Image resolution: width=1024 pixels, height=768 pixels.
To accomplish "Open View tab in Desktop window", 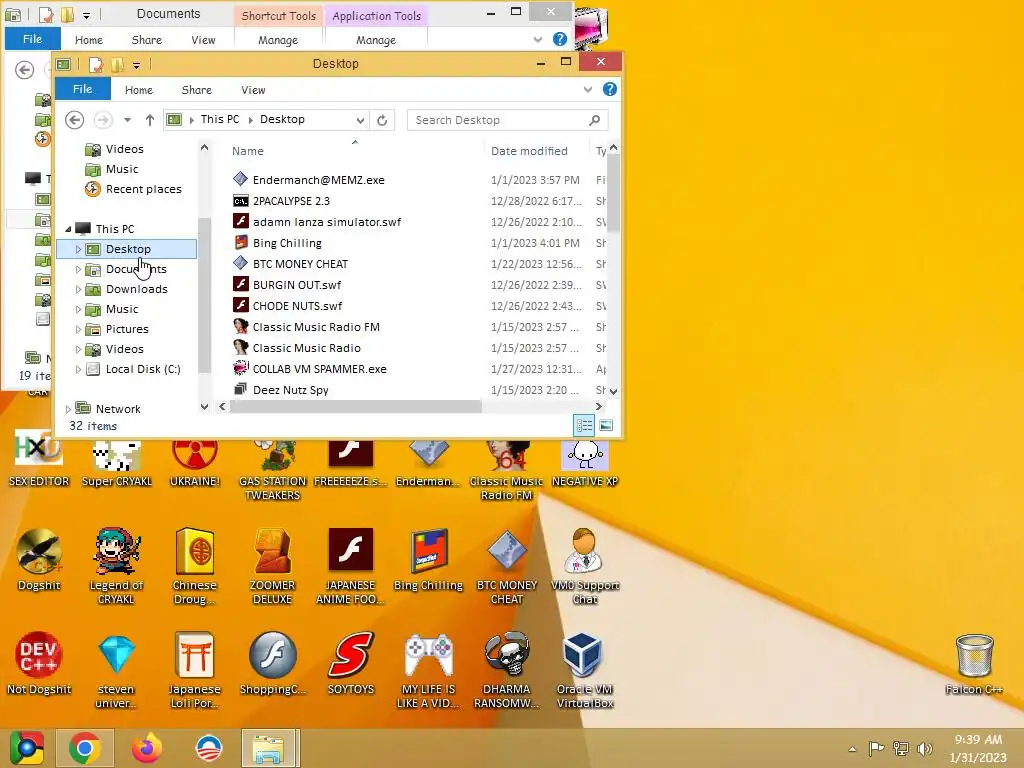I will (253, 90).
